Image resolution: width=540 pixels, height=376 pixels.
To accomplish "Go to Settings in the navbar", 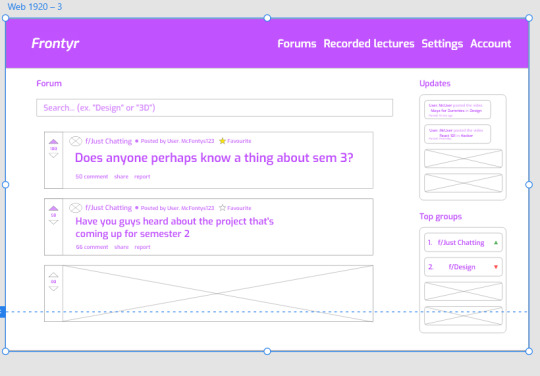I will pyautogui.click(x=442, y=44).
